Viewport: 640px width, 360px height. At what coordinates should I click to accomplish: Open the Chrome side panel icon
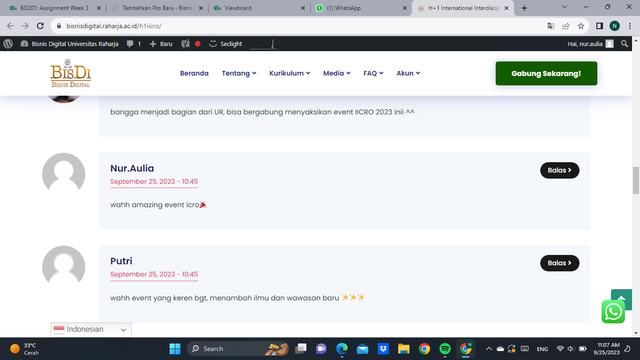click(599, 26)
